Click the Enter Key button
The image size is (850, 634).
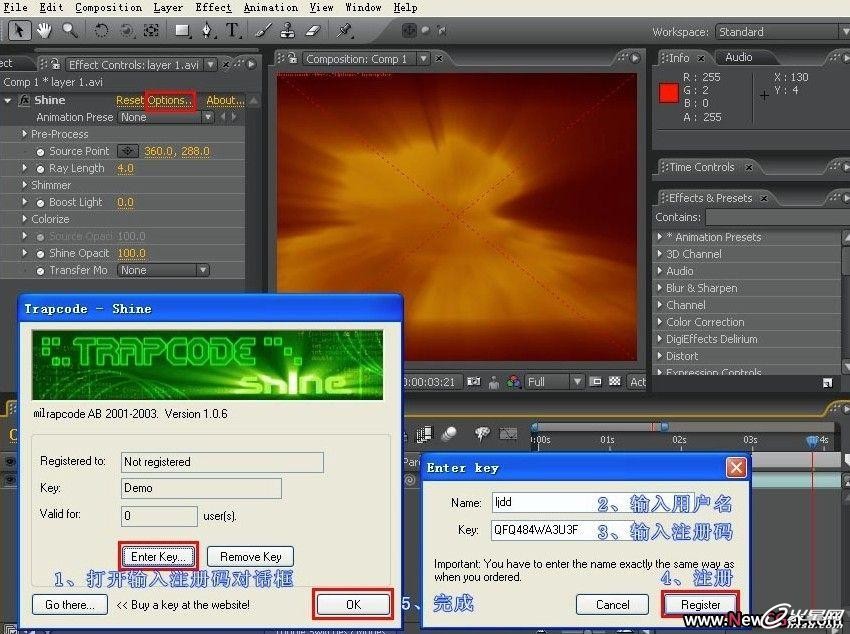click(x=158, y=556)
